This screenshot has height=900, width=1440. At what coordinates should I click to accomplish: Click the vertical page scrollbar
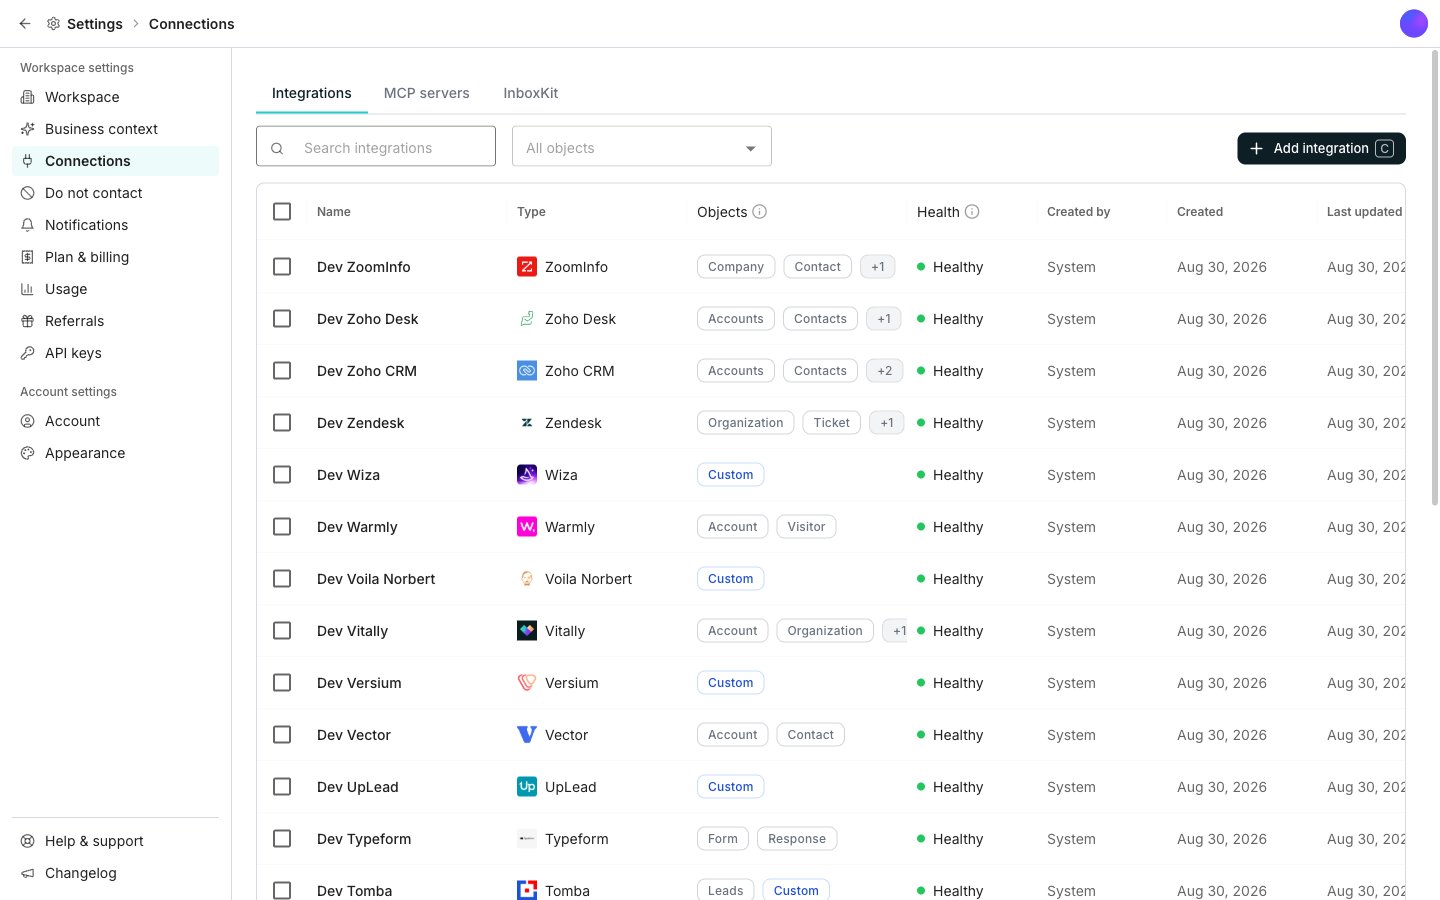pos(1435,278)
